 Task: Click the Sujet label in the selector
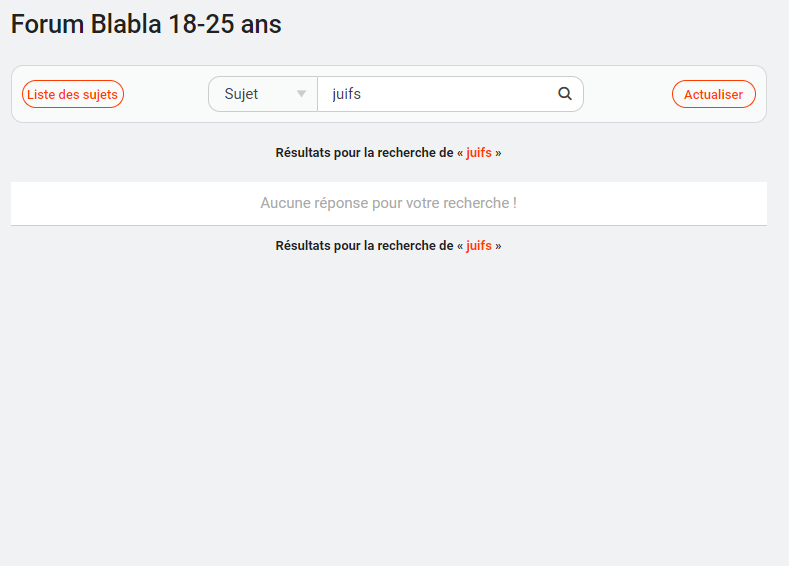point(241,94)
